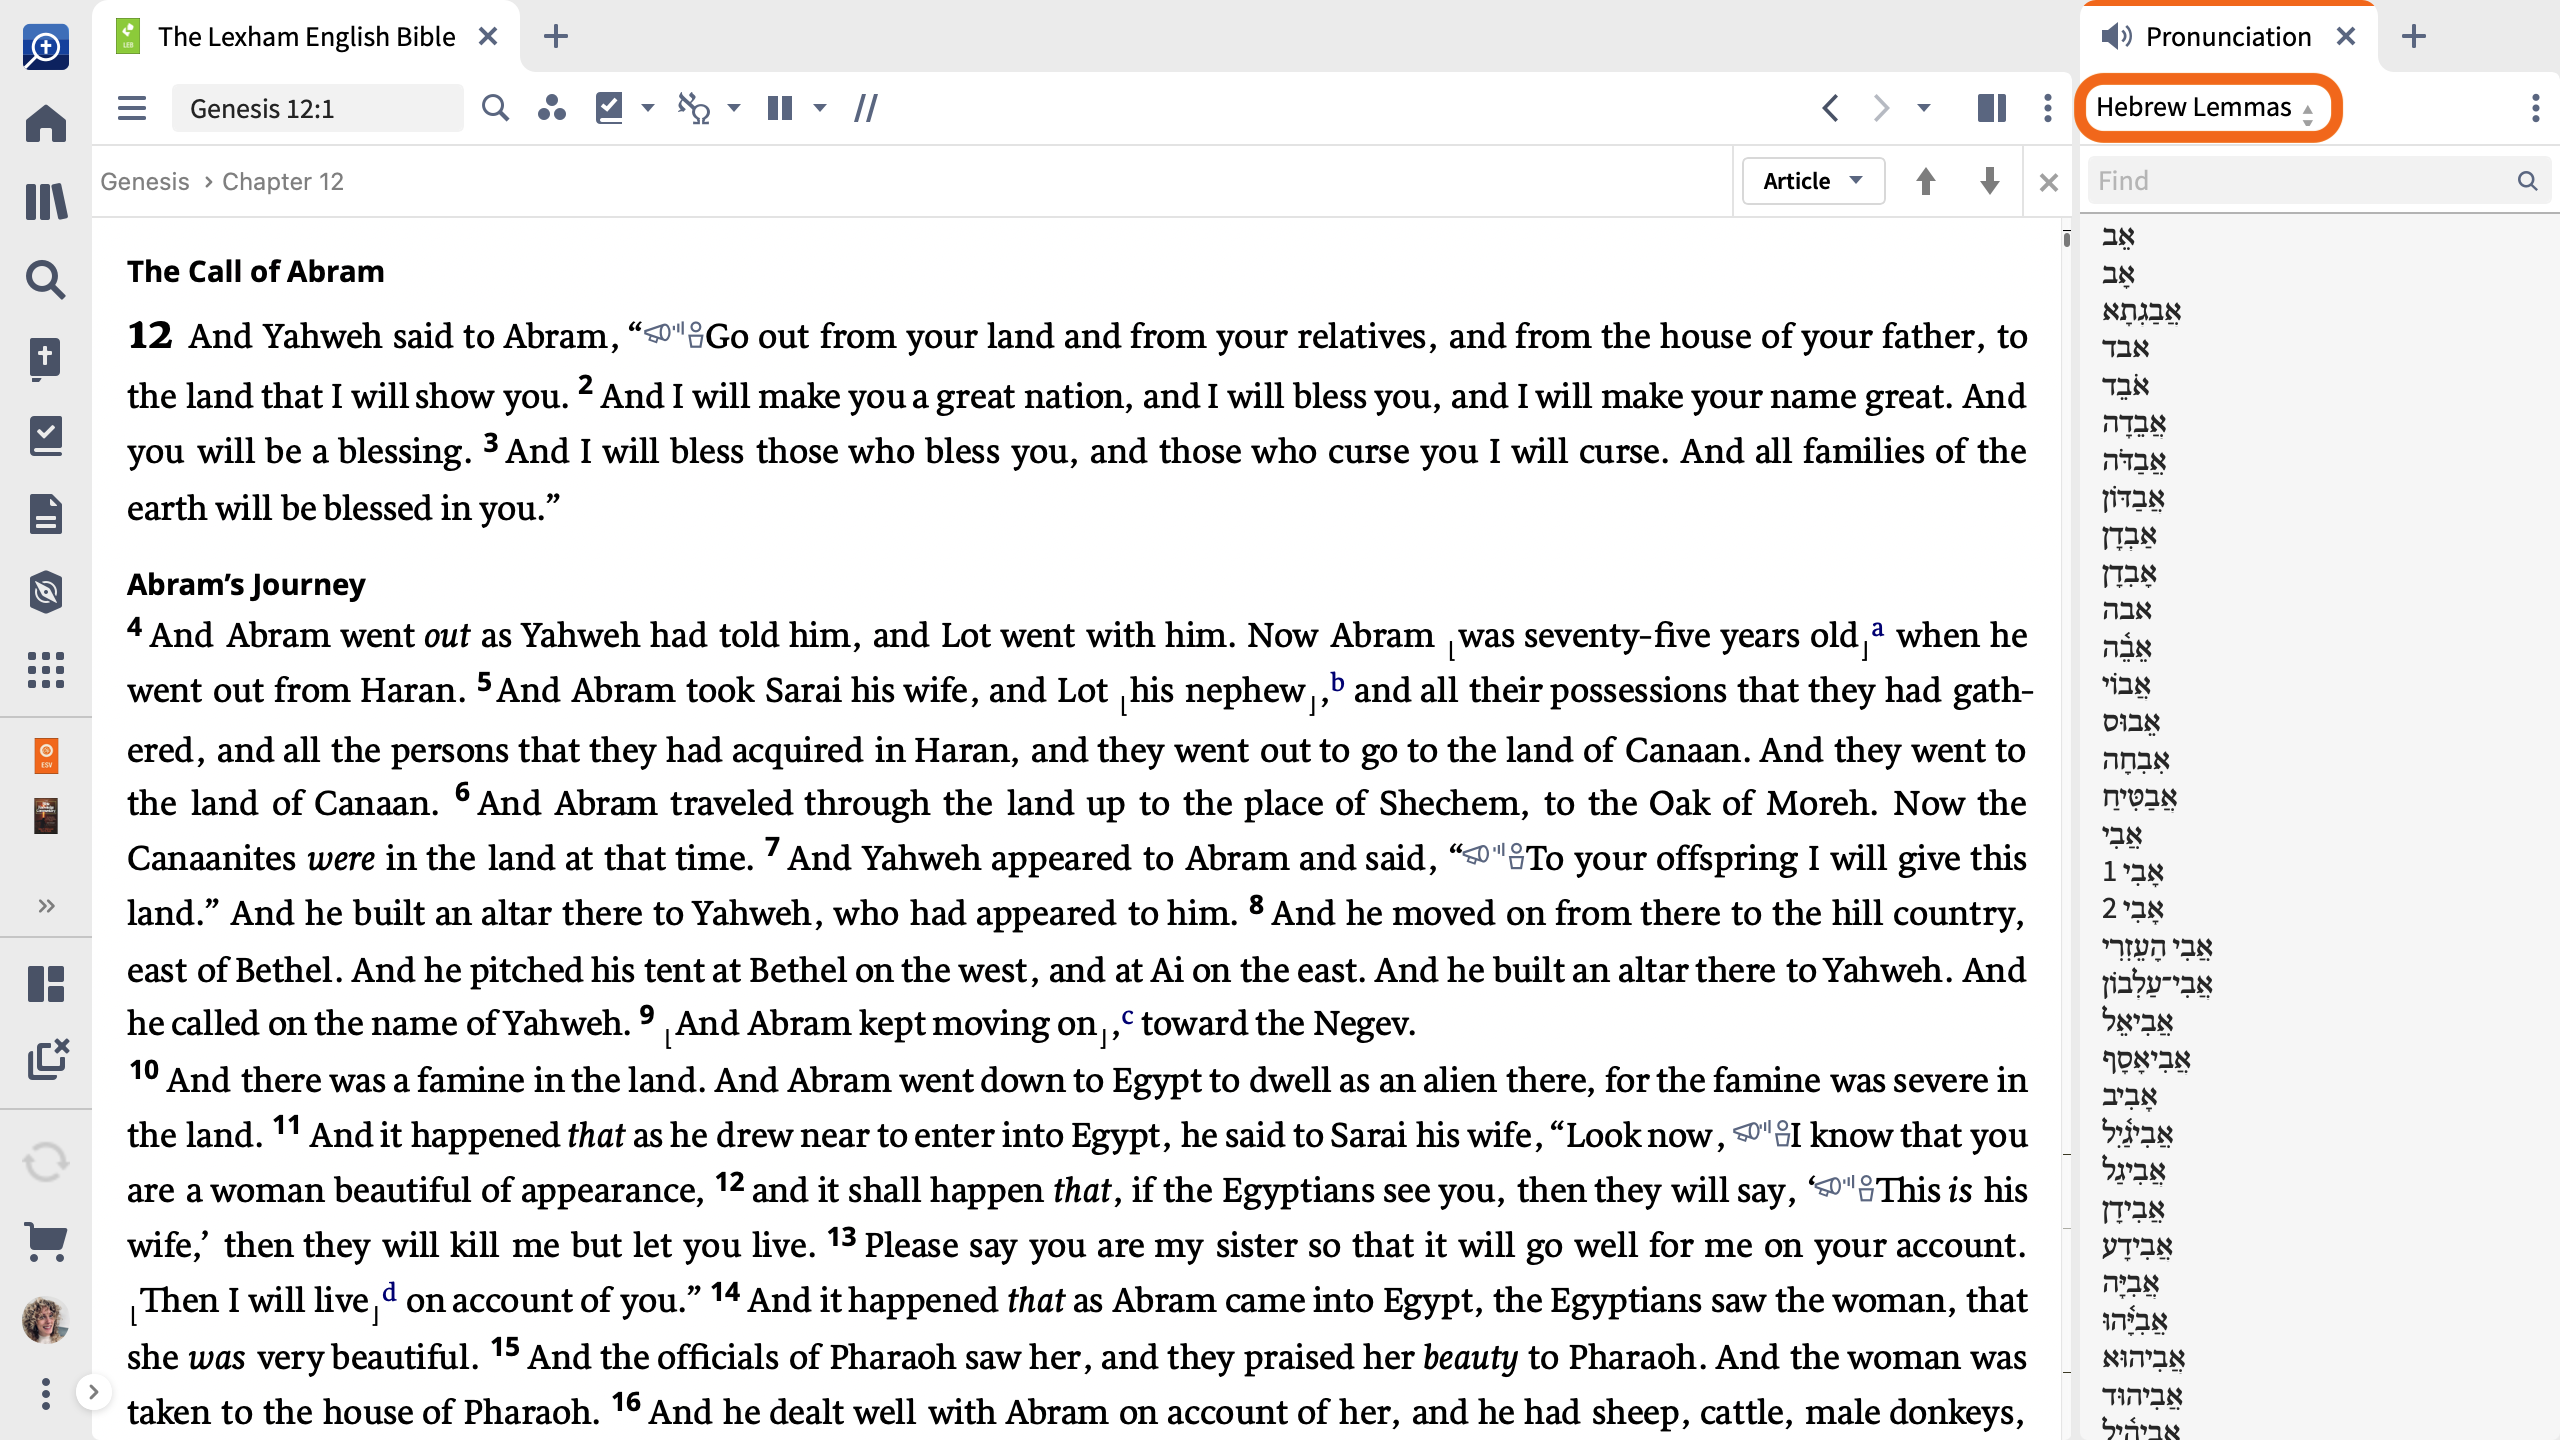This screenshot has height=1440, width=2560.
Task: Toggle the split panel layout icon
Action: [x=1991, y=108]
